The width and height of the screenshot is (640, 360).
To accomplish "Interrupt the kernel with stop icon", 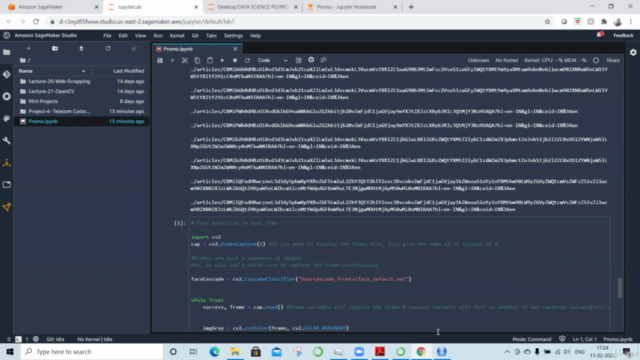I will (235, 60).
